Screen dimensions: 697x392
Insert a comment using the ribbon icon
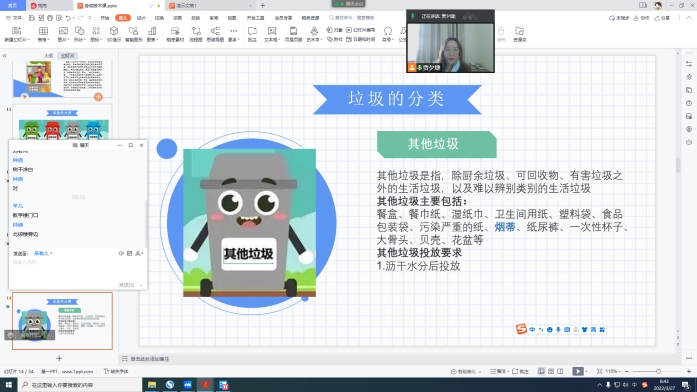pyautogui.click(x=252, y=33)
